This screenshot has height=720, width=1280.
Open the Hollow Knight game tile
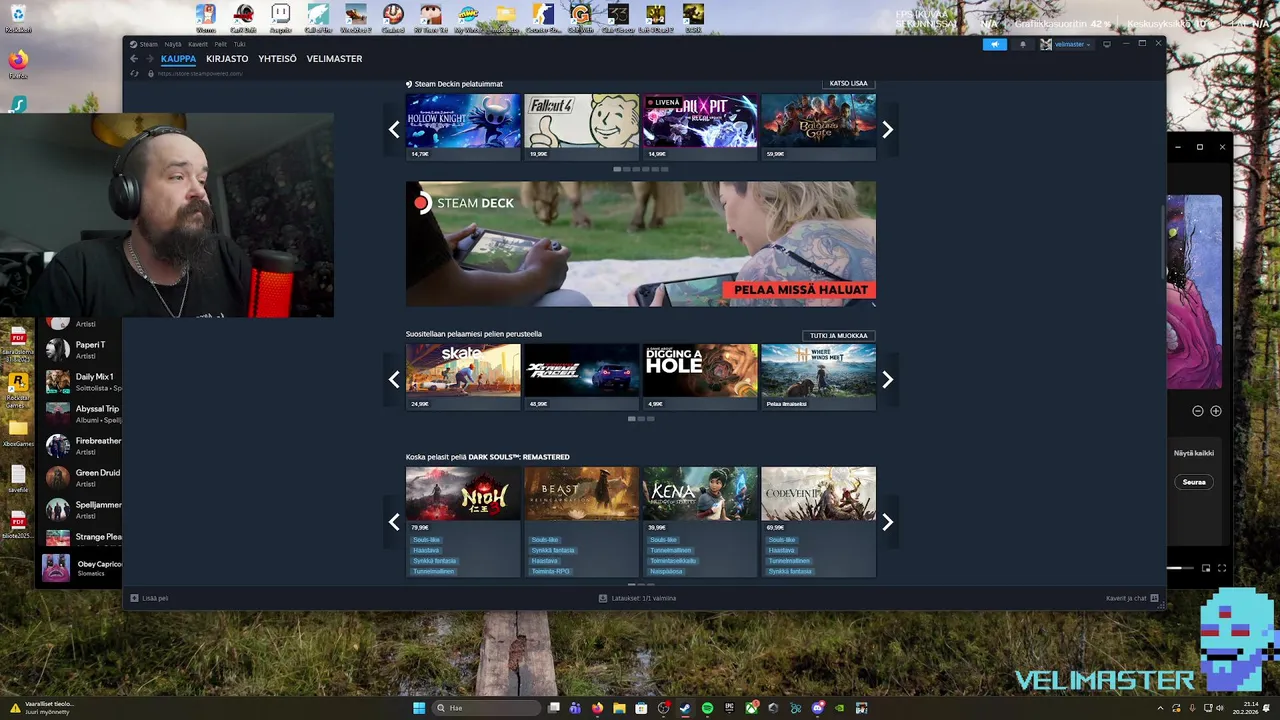(x=463, y=127)
